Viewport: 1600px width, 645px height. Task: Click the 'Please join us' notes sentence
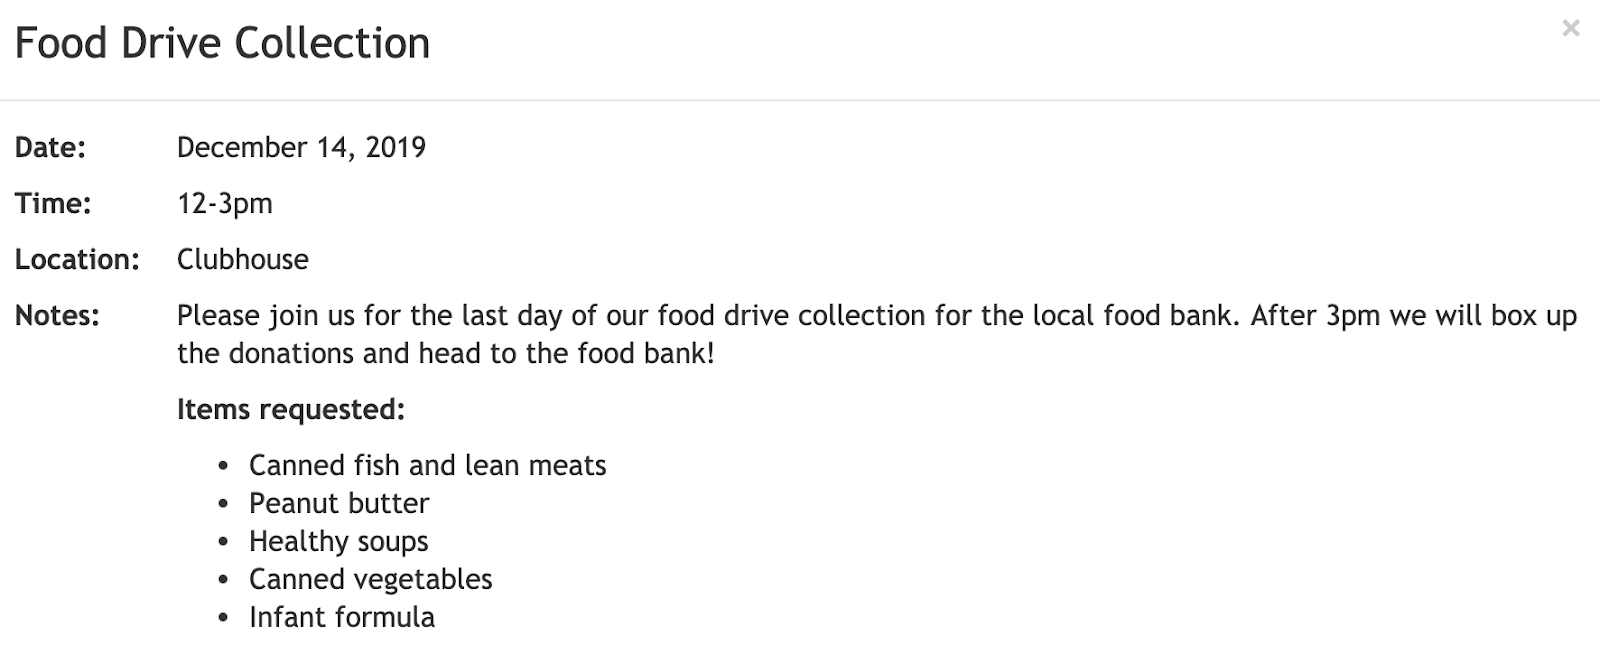700,316
